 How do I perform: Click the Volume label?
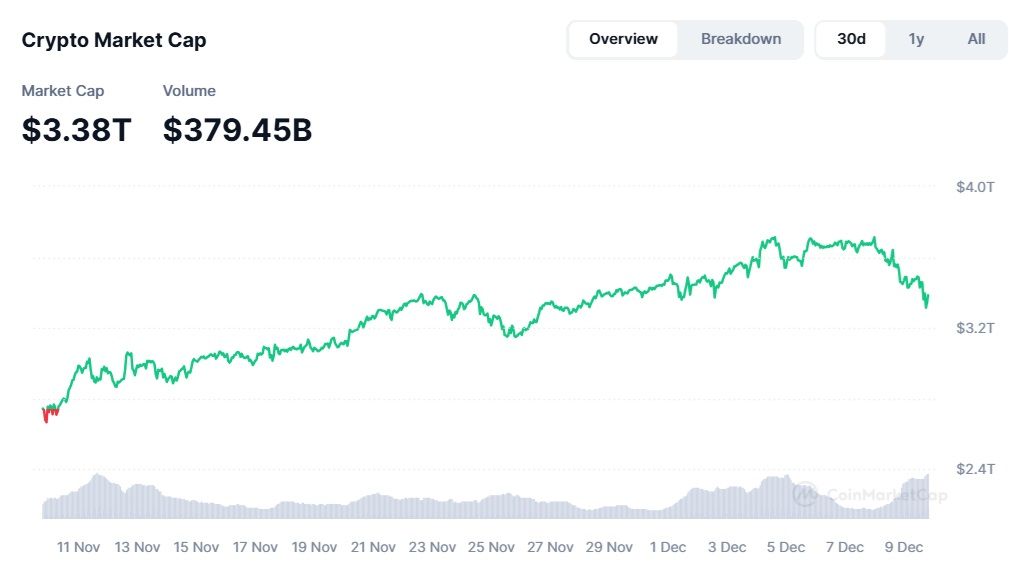tap(189, 91)
